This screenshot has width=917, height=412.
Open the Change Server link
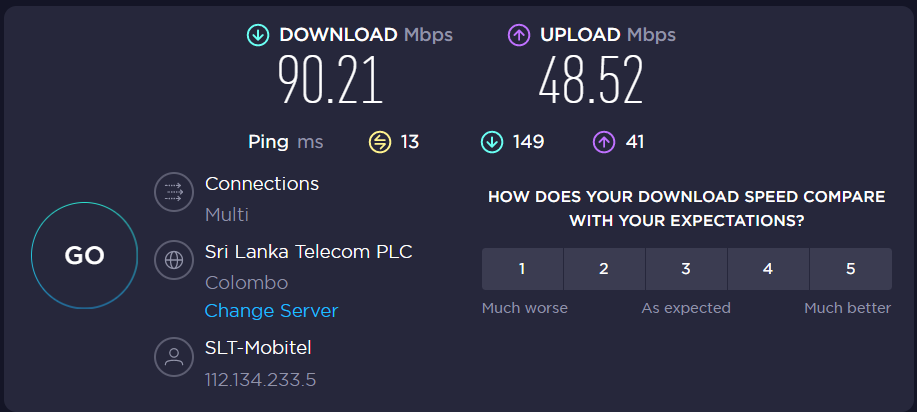(x=271, y=311)
